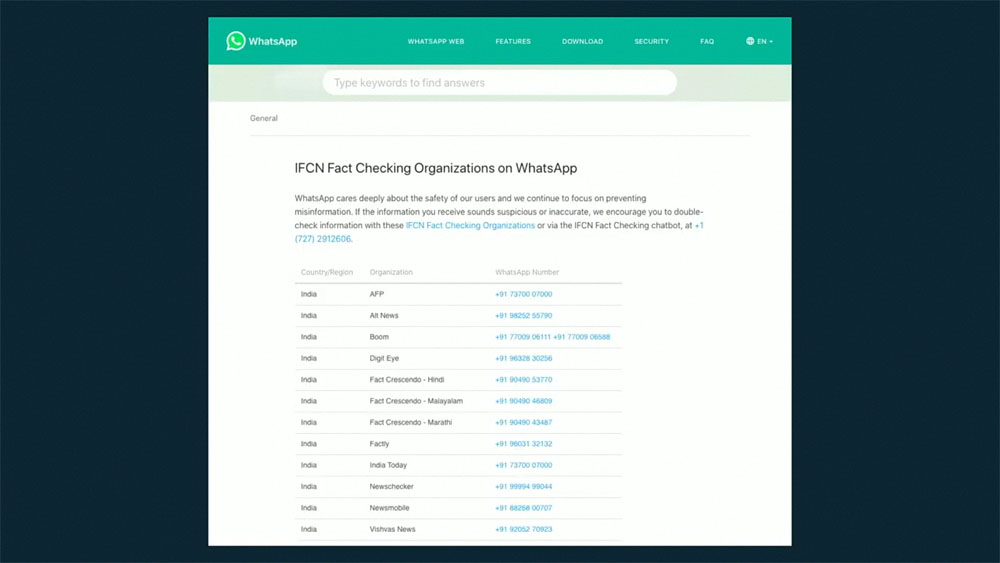Screen dimensions: 1000x563
Task: Click Factly's number +91 96031 32132
Action: (x=523, y=444)
